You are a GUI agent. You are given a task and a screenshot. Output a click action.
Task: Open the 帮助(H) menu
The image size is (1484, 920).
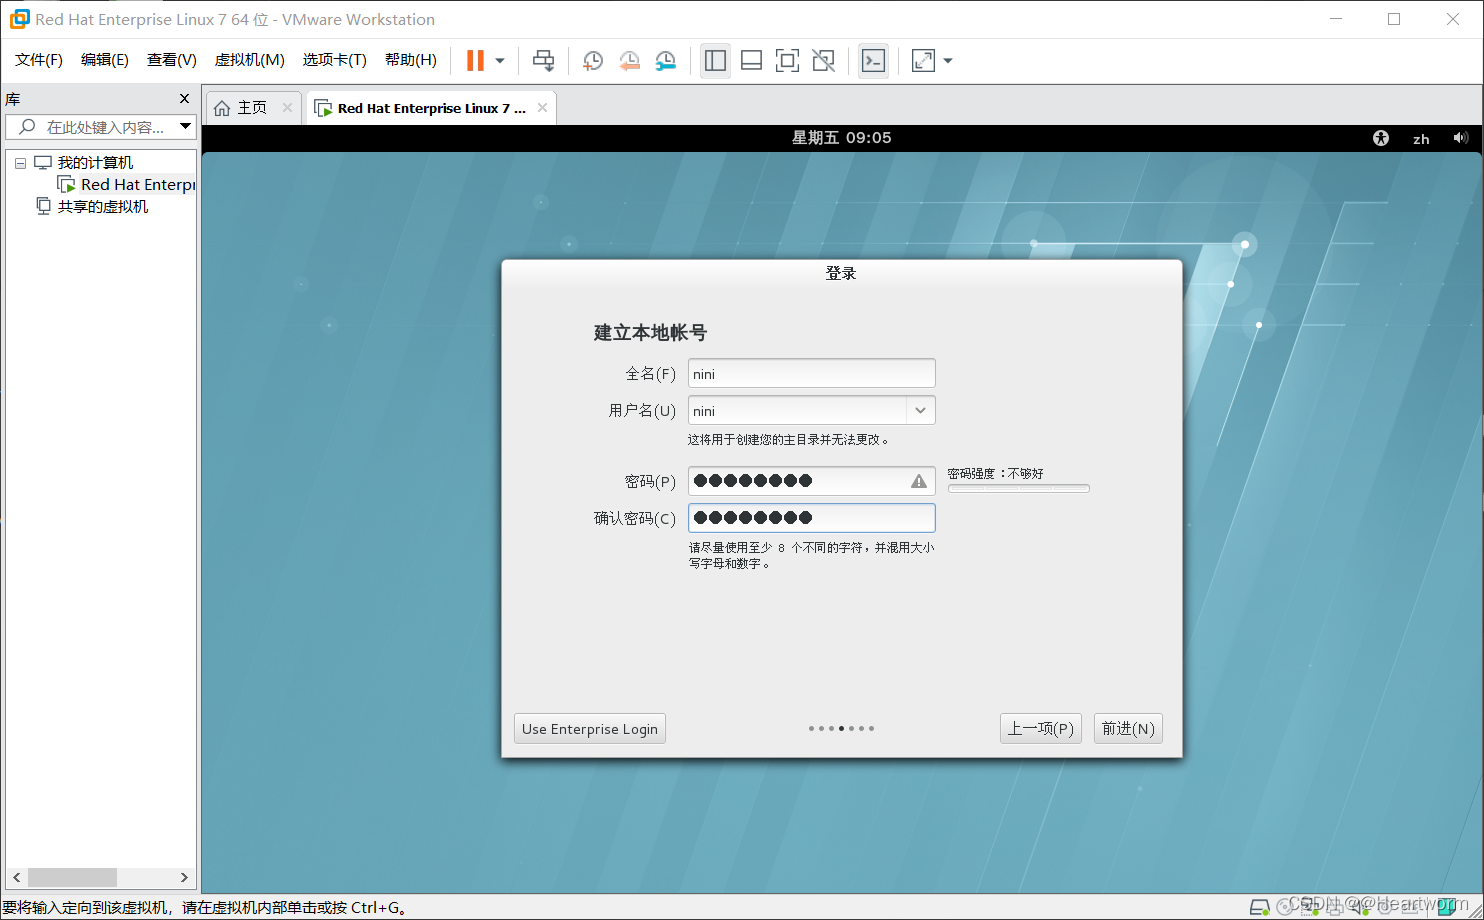click(411, 60)
